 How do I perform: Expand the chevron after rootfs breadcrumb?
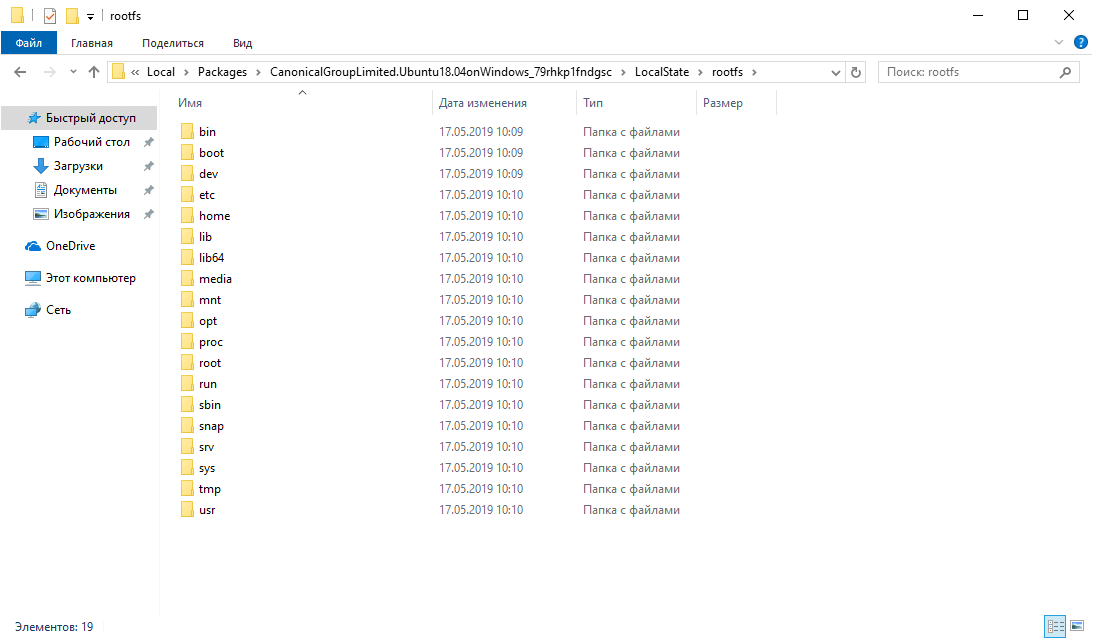coord(754,72)
